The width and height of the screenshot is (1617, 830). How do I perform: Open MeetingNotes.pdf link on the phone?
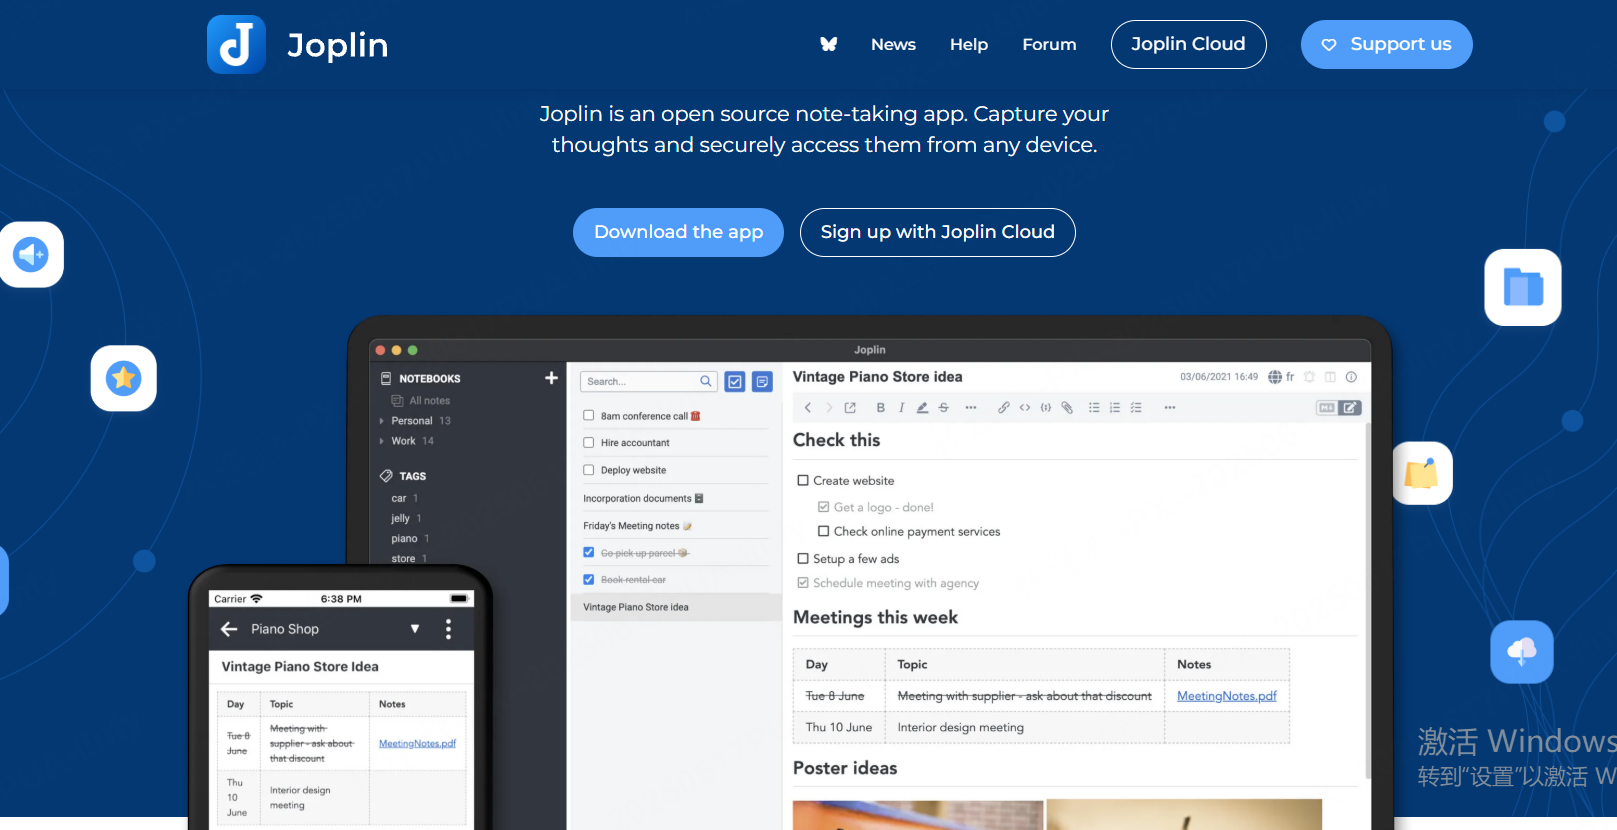click(417, 743)
